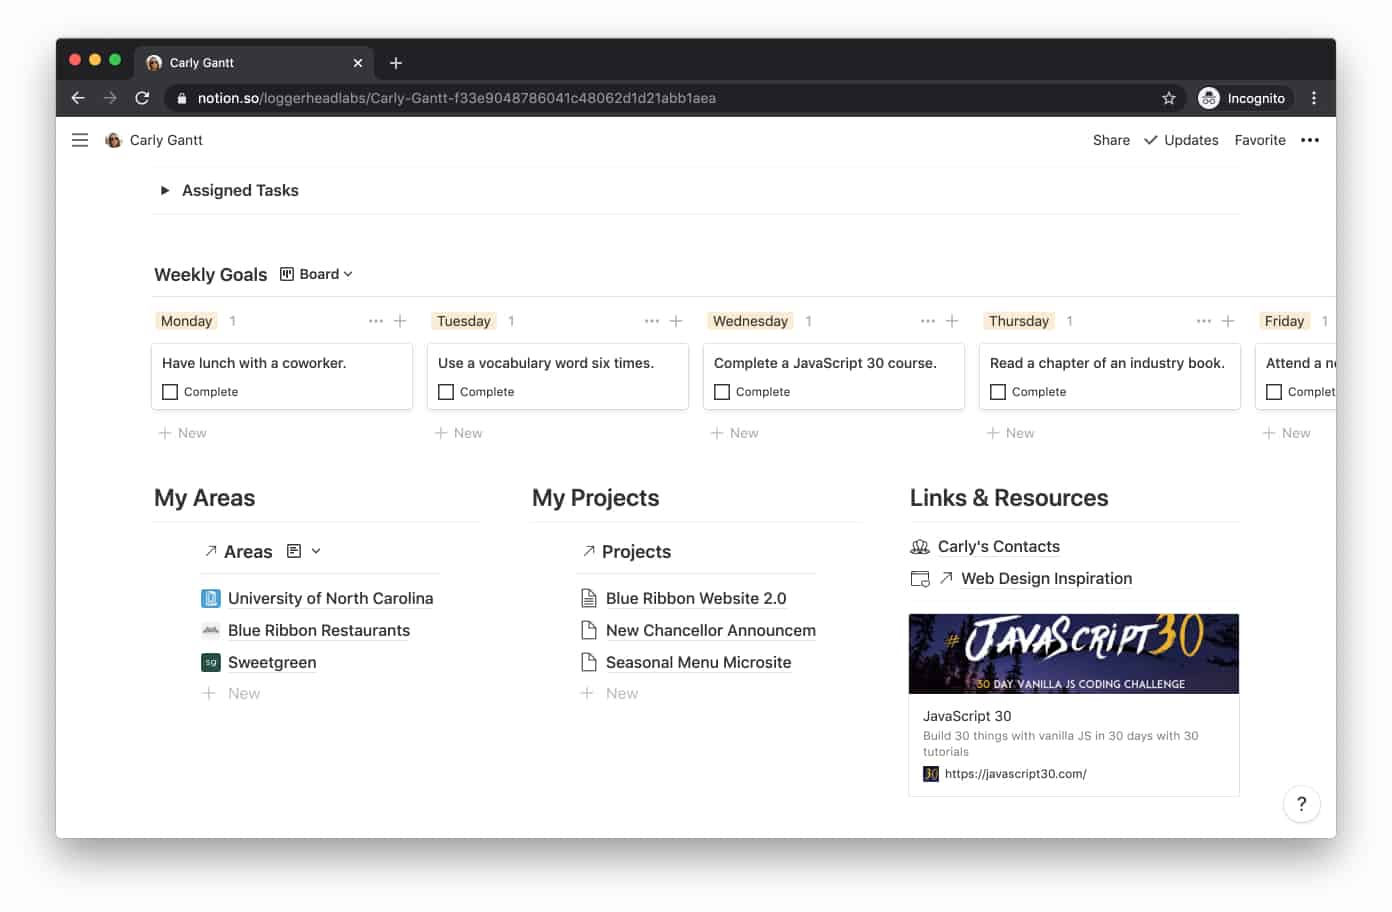This screenshot has width=1392, height=912.
Task: Mark 'Read a chapter of an industry book' done
Action: coord(997,391)
